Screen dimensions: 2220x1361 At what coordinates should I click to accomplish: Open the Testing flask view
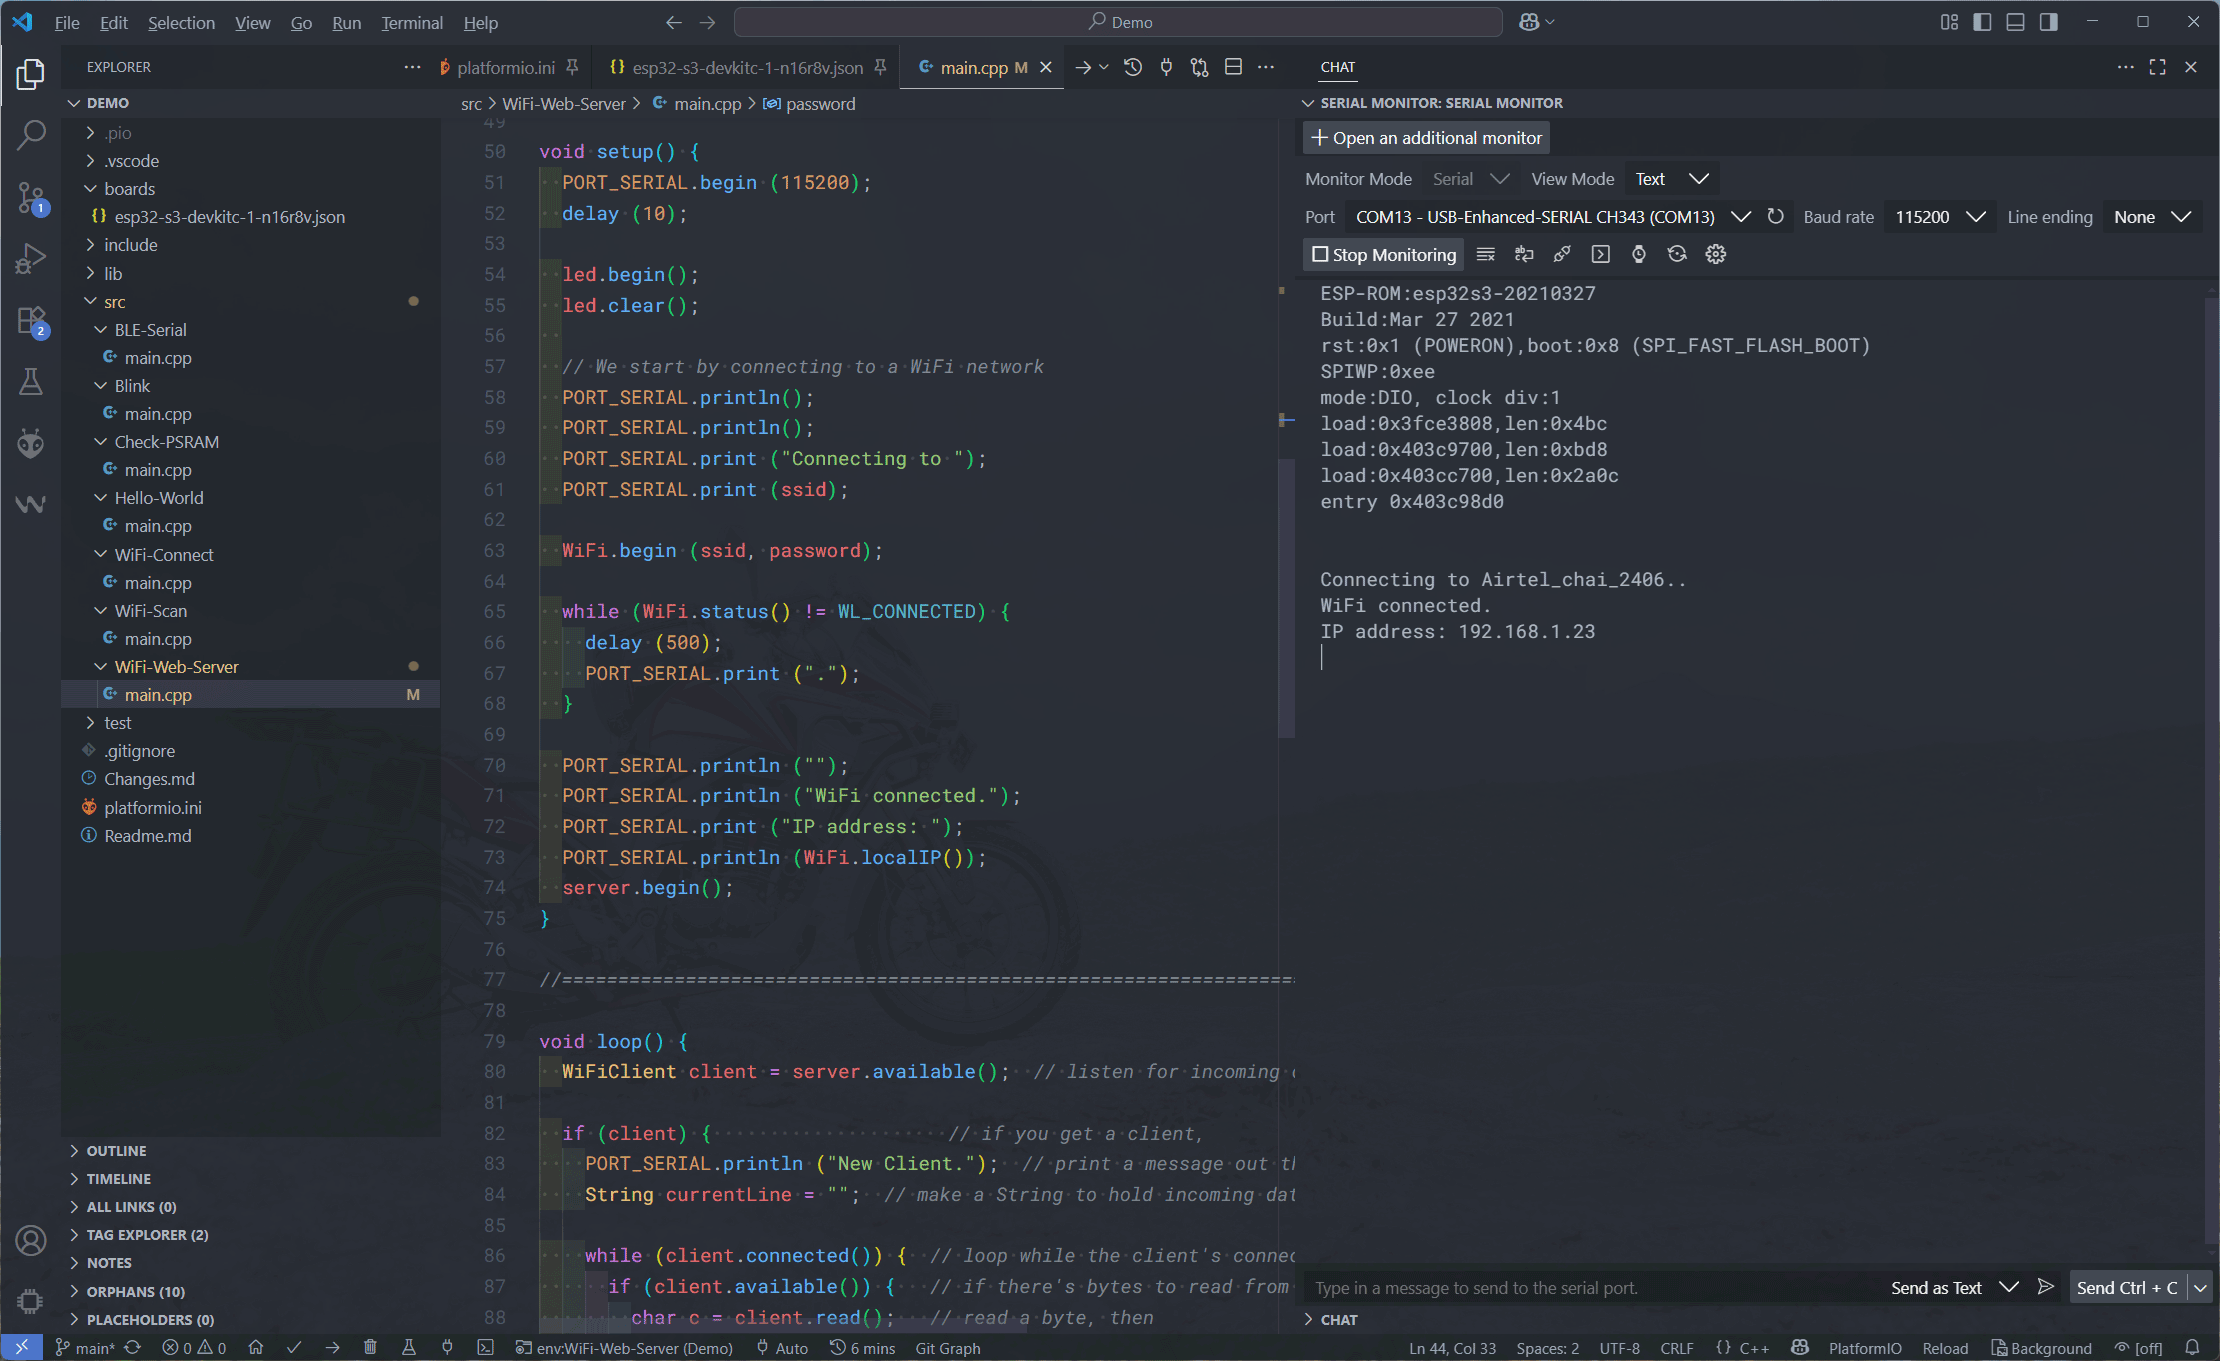tap(31, 382)
